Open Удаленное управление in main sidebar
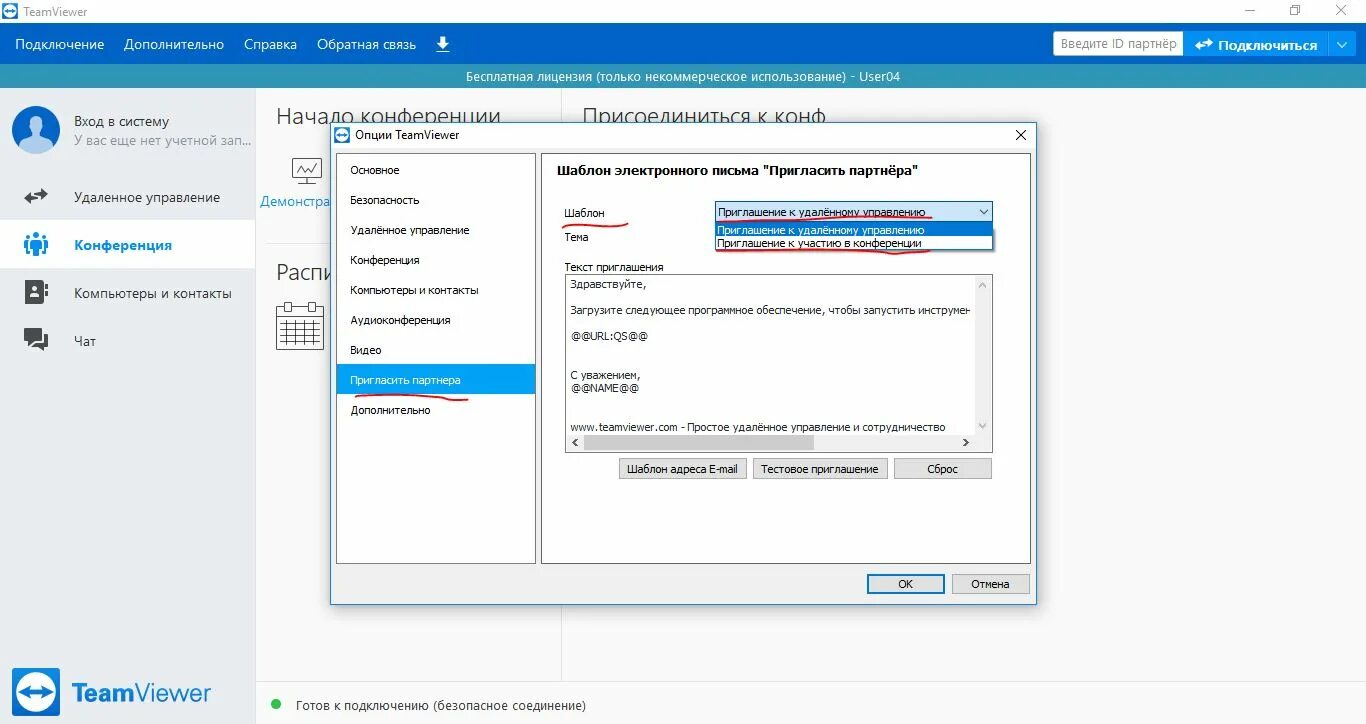 tap(128, 197)
